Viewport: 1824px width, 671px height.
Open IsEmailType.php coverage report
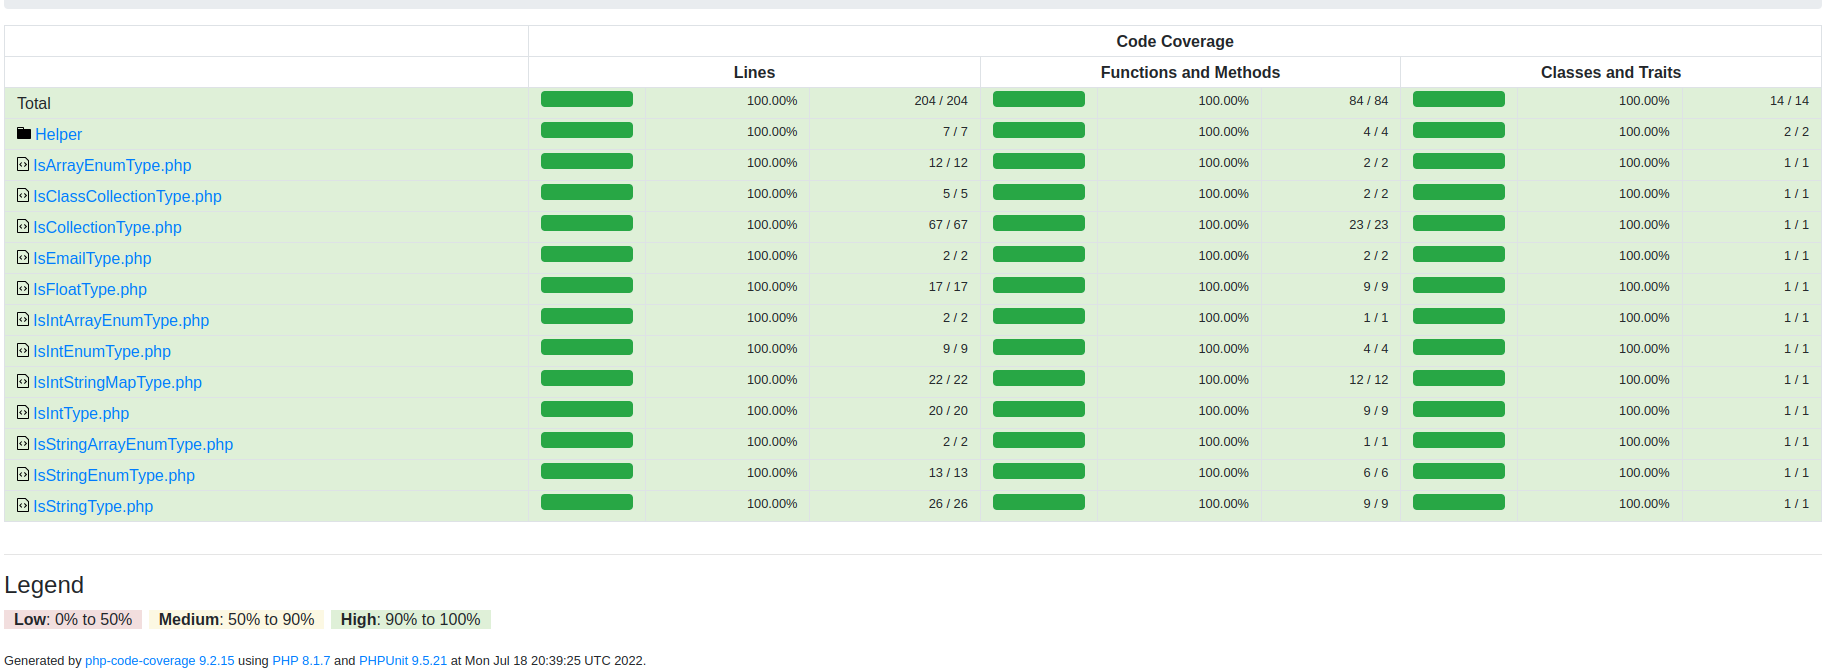[x=92, y=258]
